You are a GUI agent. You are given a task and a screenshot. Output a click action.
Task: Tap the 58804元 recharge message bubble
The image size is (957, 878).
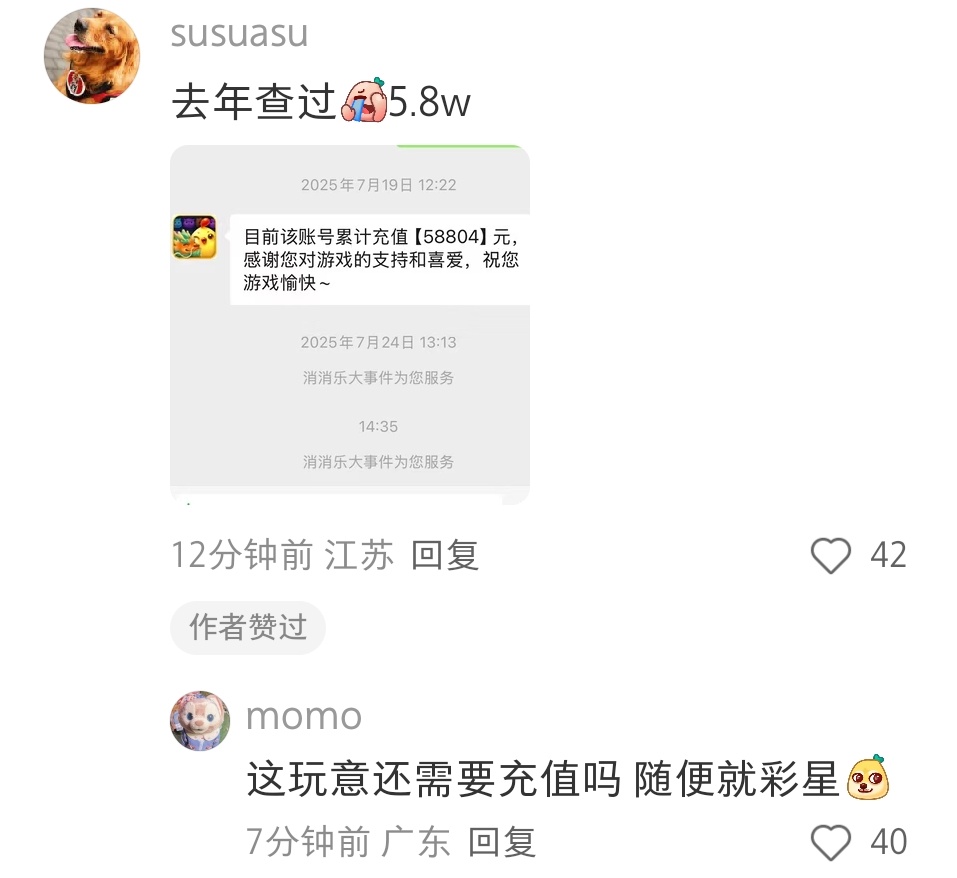click(x=380, y=259)
